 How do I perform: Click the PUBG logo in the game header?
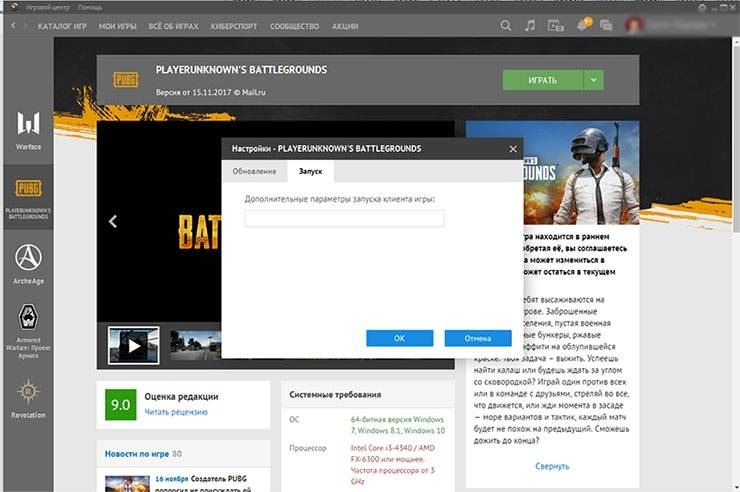coord(126,79)
